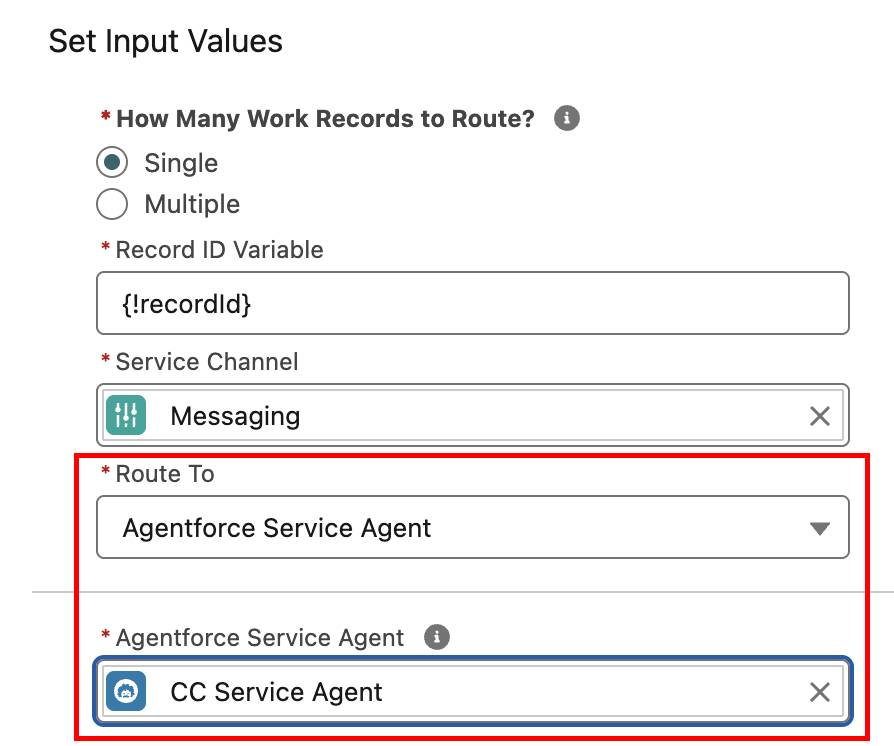Clear the Messaging service channel selection
Screen dimensions: 894x746
pos(819,416)
